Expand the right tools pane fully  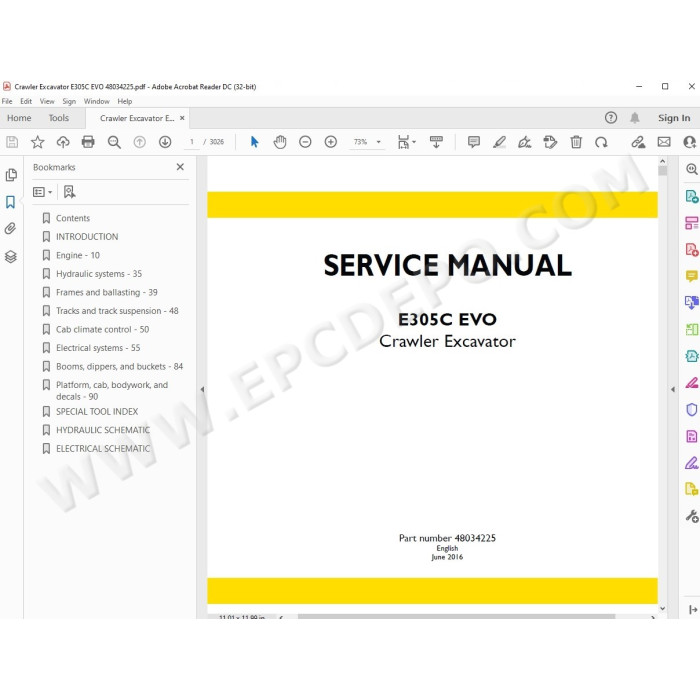click(x=693, y=609)
